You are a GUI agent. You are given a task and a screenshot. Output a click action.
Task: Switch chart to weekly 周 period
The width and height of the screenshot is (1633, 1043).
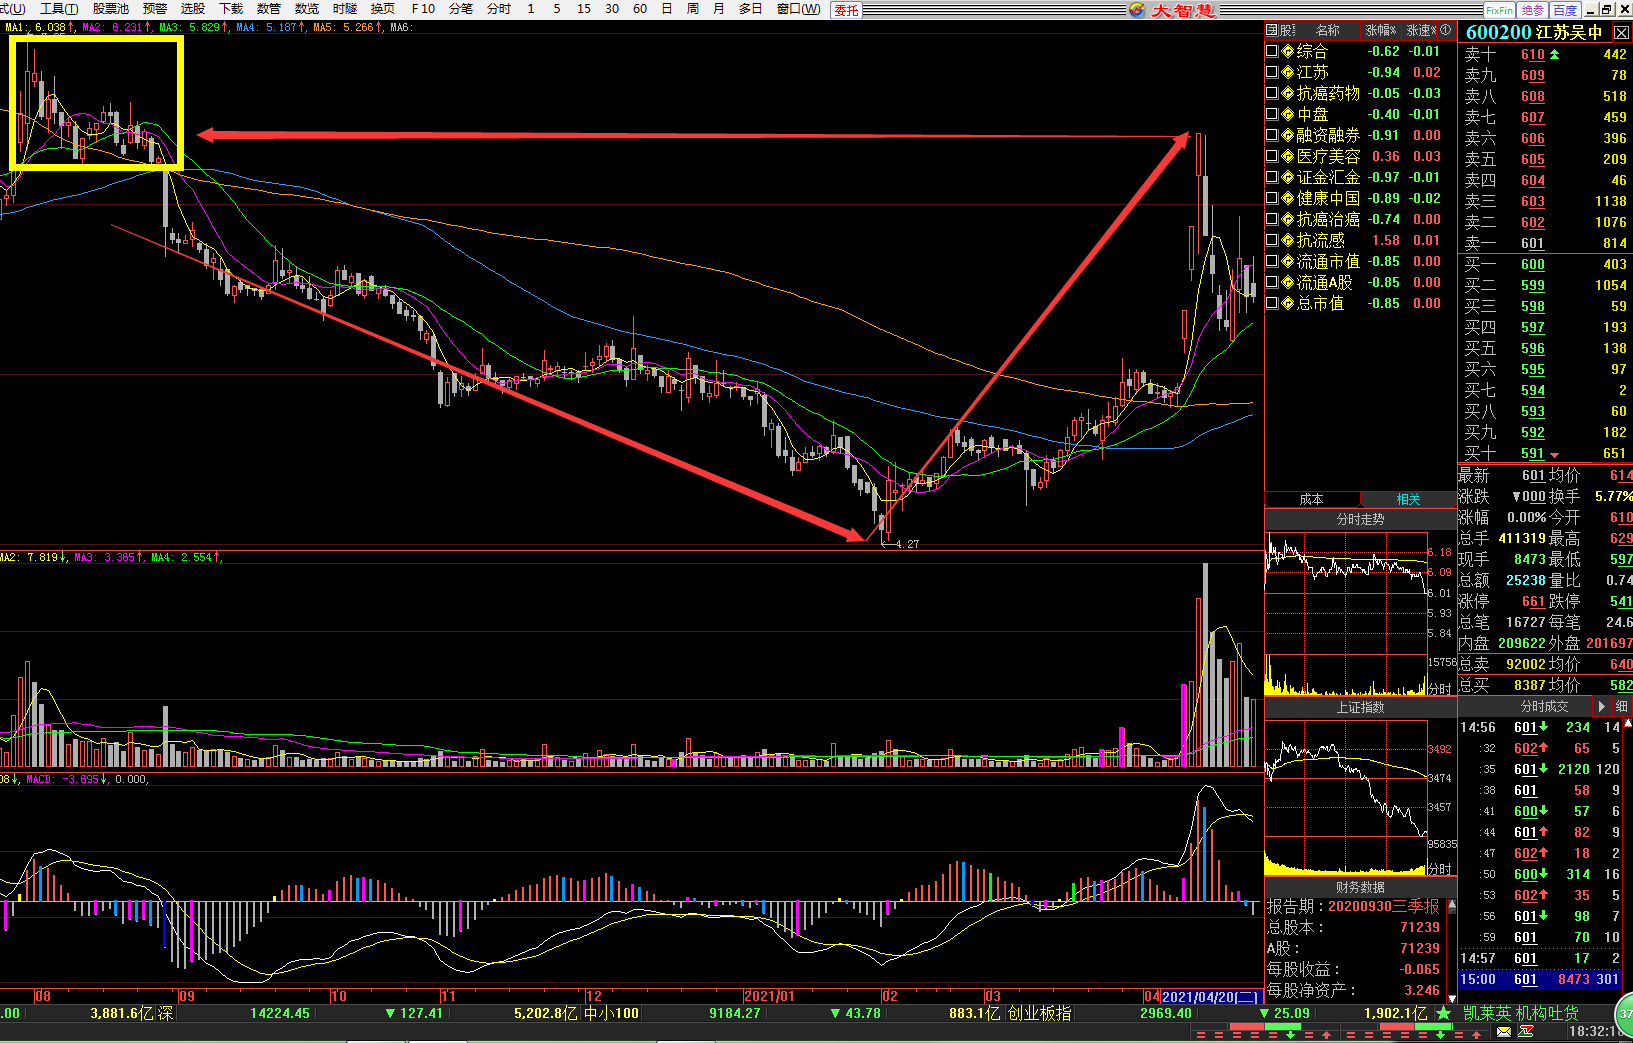[693, 9]
